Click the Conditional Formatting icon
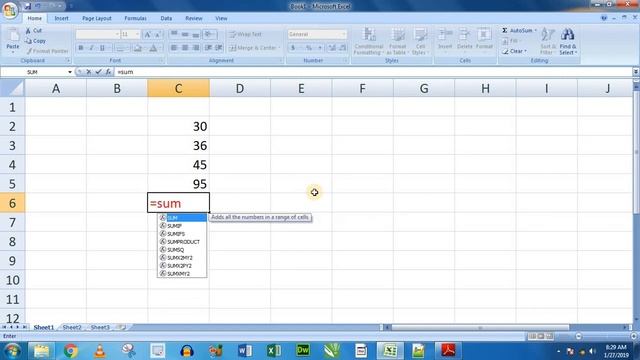This screenshot has height=360, width=640. (369, 35)
